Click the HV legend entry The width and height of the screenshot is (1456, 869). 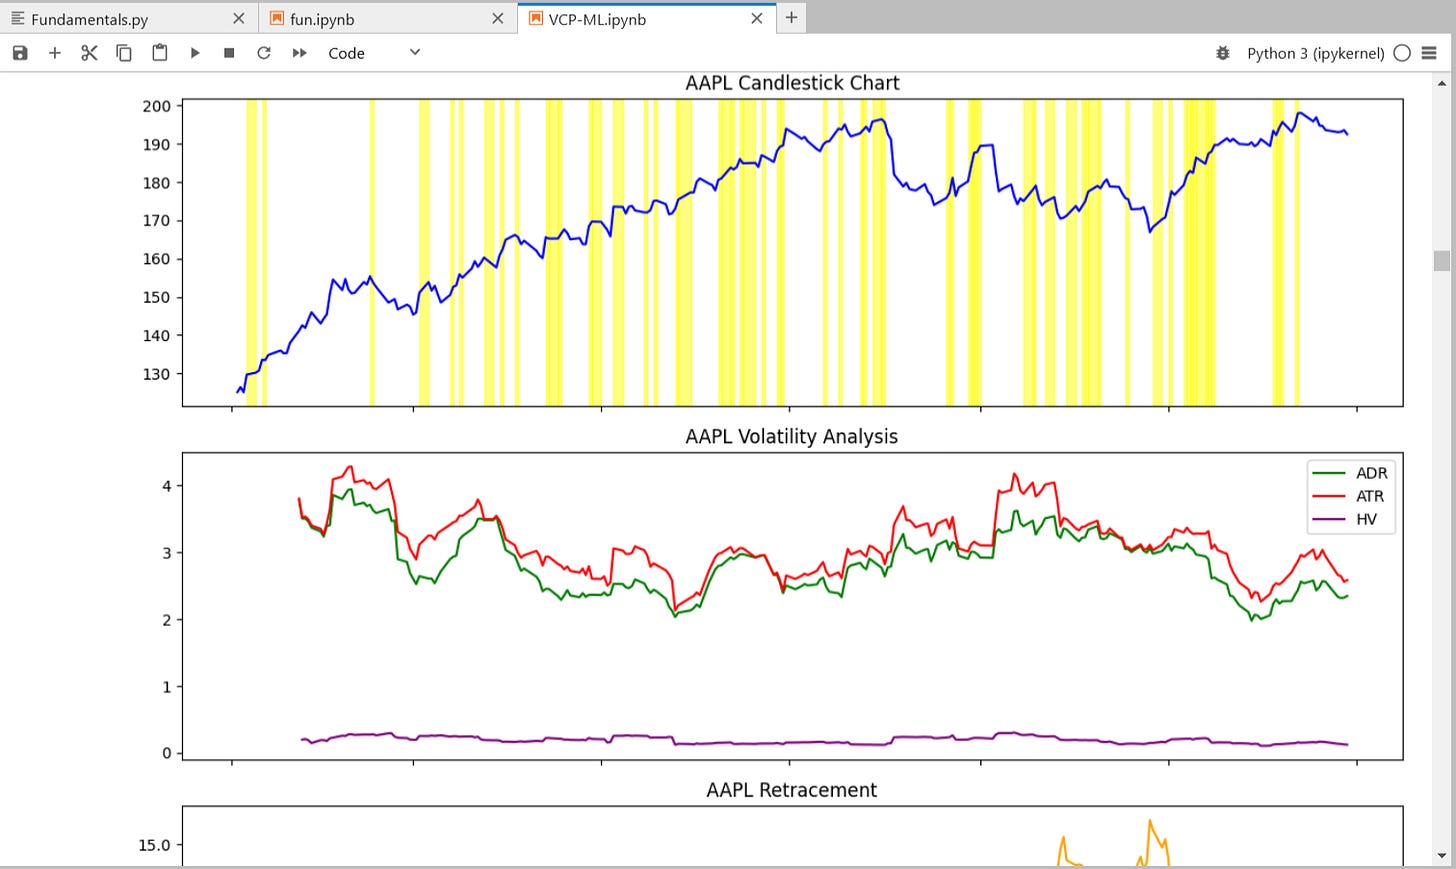tap(1345, 519)
